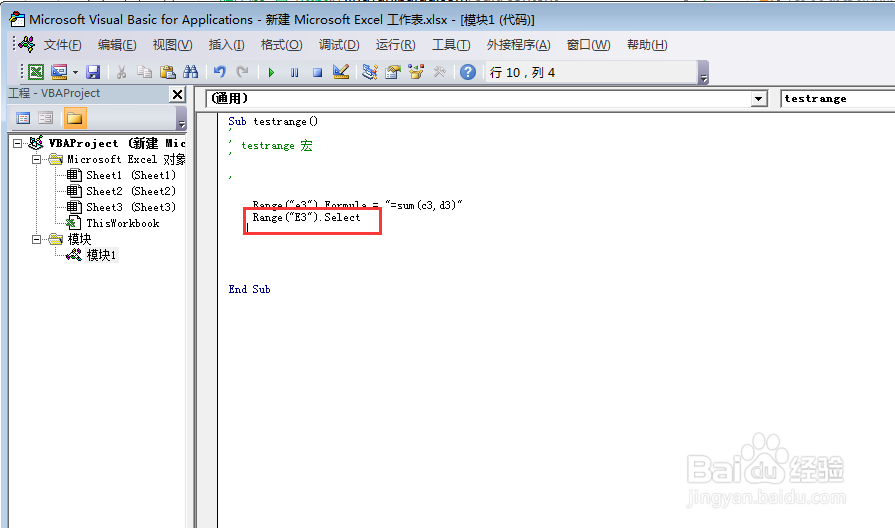The height and width of the screenshot is (528, 895).
Task: Open the 编辑(E) menu
Action: click(117, 45)
